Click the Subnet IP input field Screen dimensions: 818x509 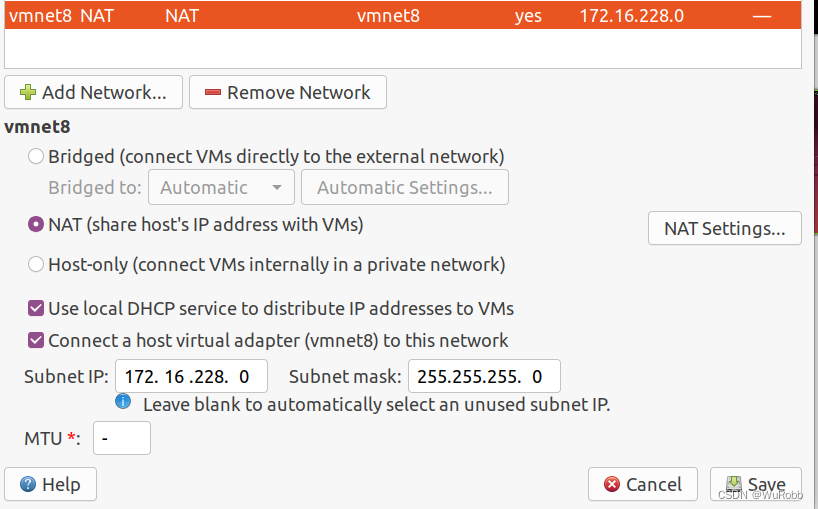tap(191, 376)
